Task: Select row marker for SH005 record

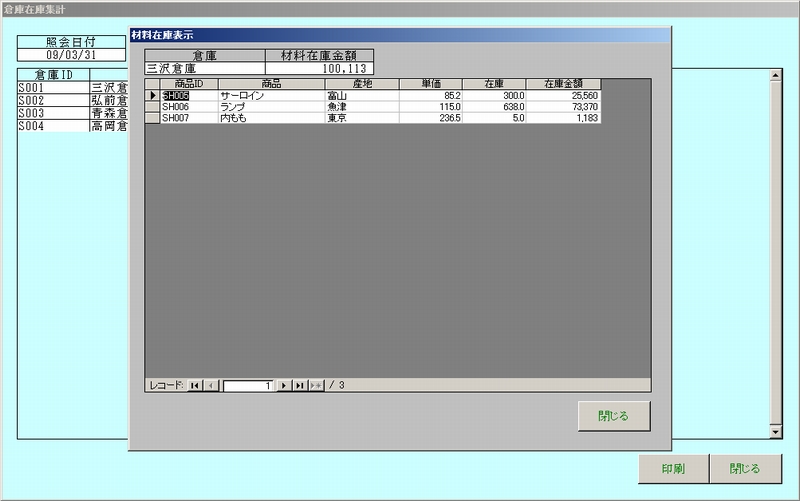Action: (153, 96)
